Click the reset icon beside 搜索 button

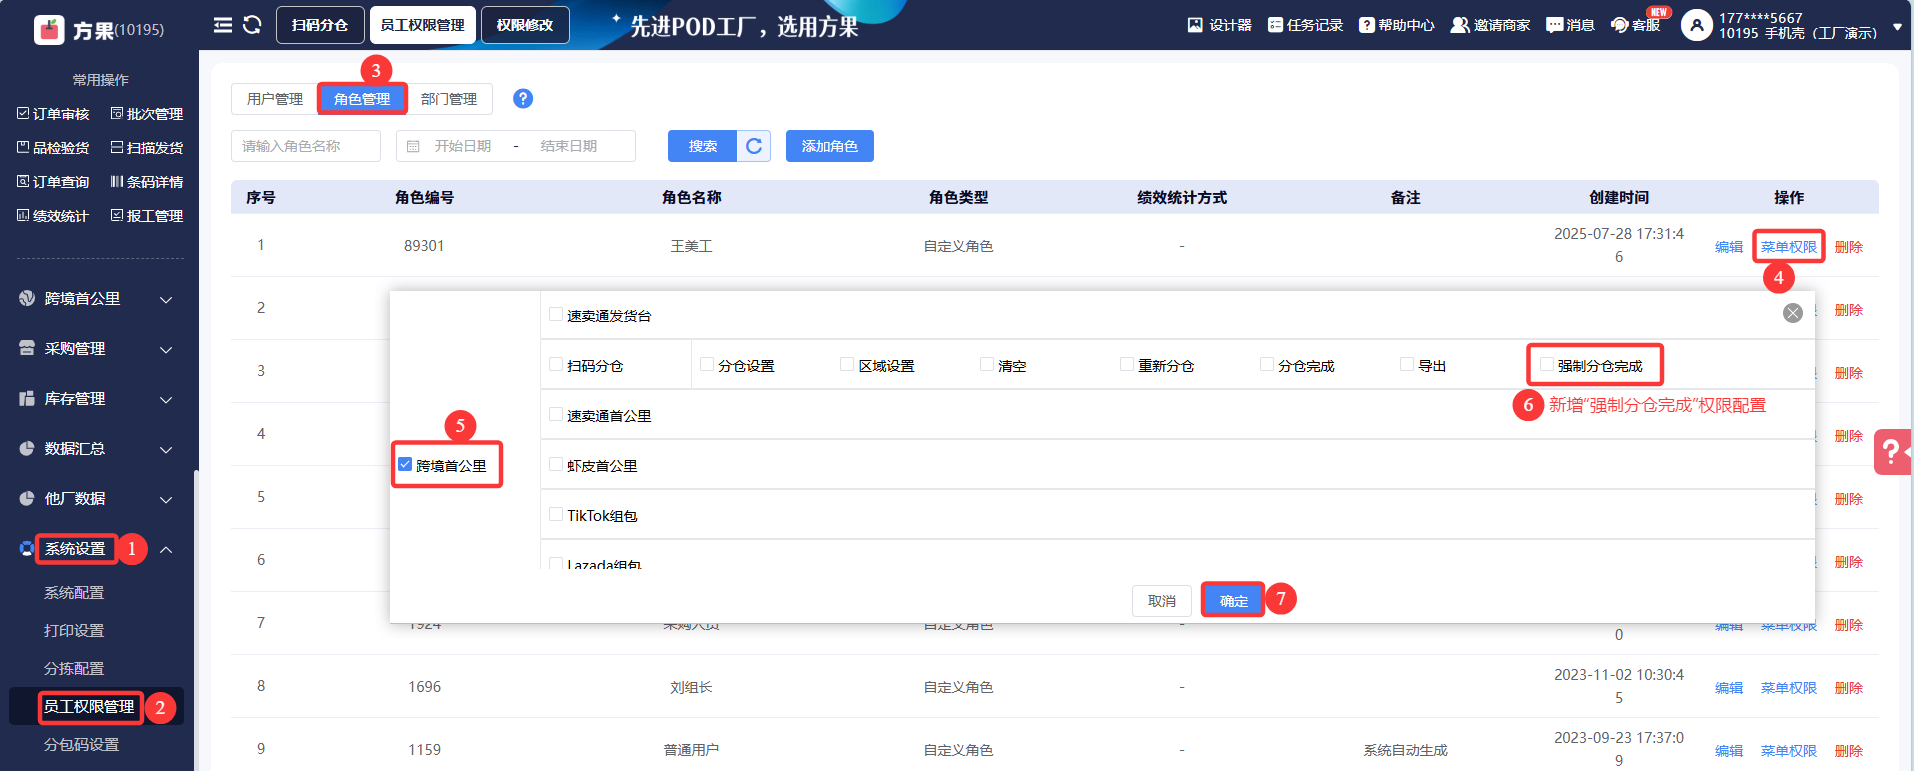pyautogui.click(x=754, y=146)
